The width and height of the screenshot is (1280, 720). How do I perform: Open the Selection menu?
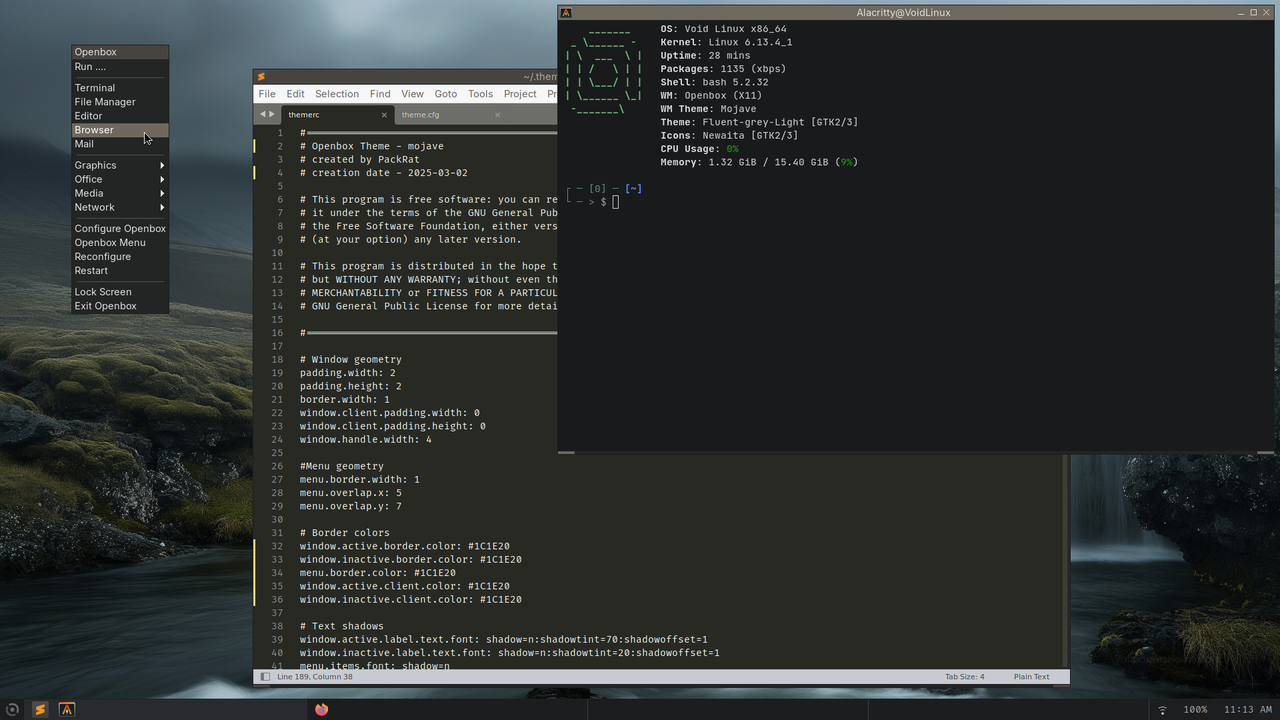tap(337, 94)
